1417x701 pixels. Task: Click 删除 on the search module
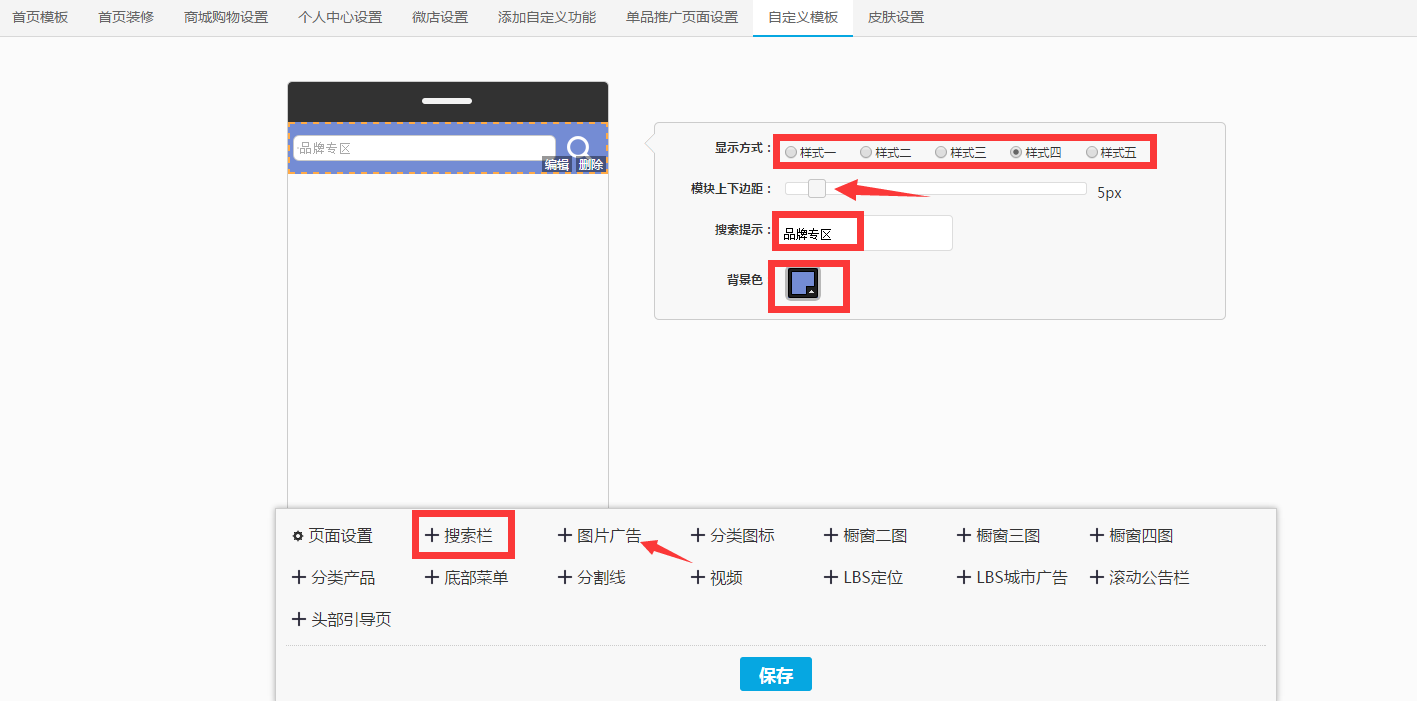coord(591,165)
